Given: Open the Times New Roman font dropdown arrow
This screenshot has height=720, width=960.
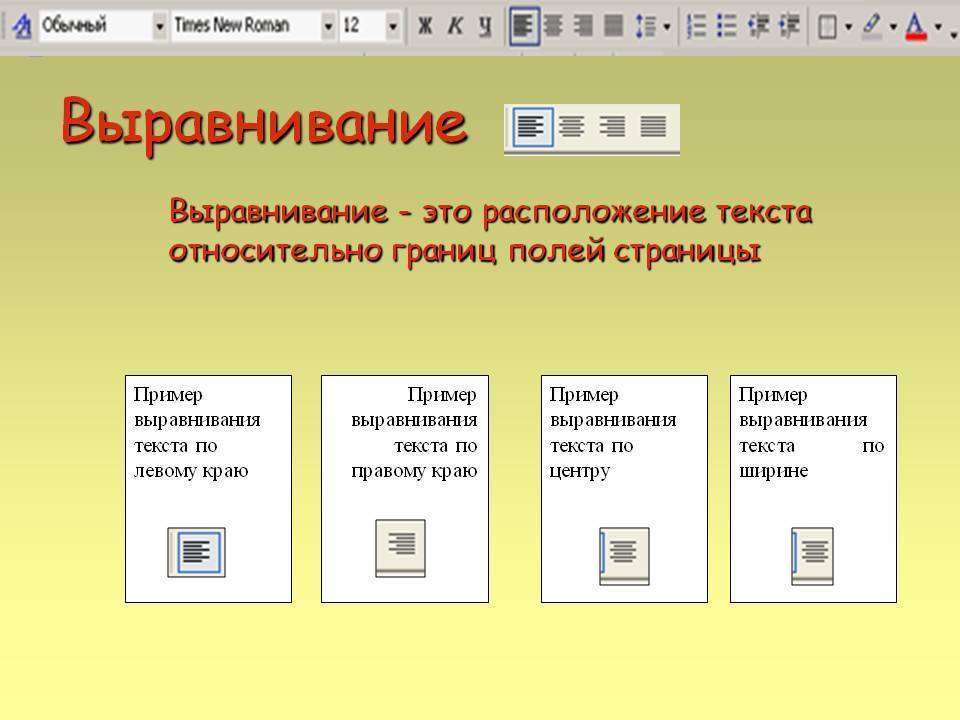Looking at the screenshot, I should point(329,26).
